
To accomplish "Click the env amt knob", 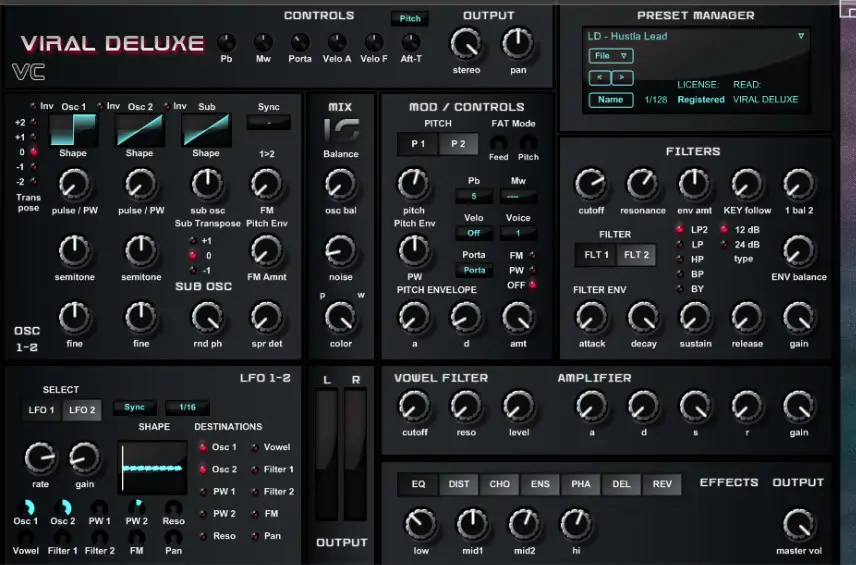I will pos(694,185).
